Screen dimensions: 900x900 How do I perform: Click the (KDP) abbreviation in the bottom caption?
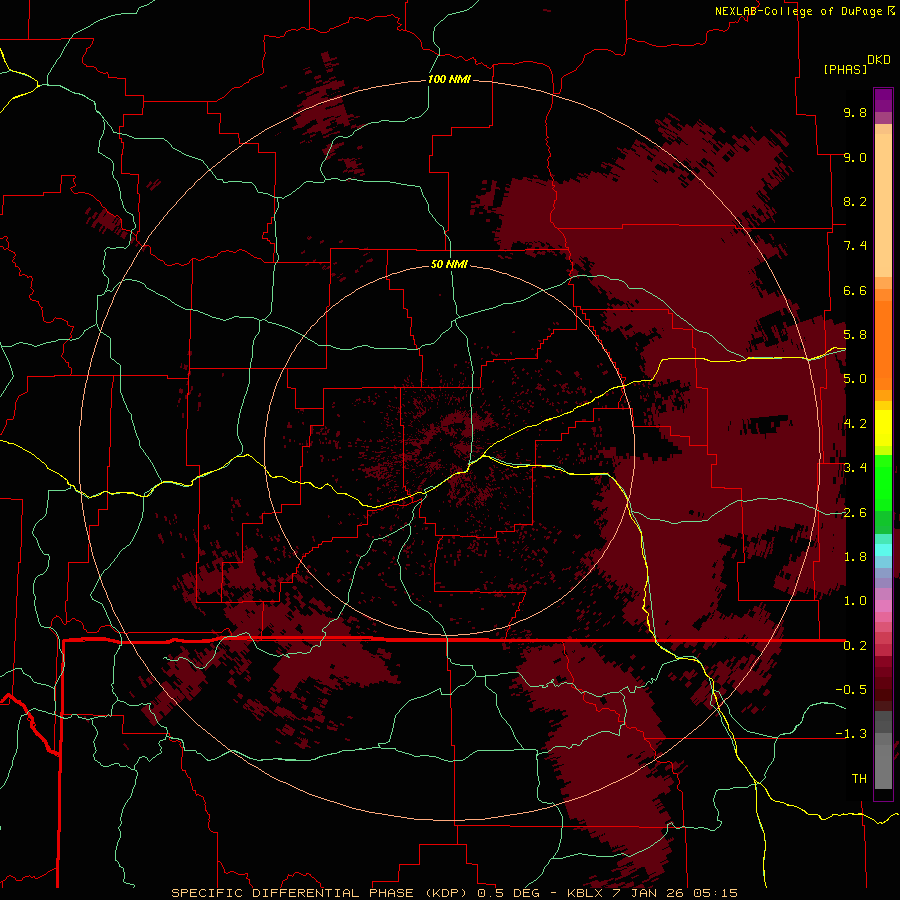444,893
